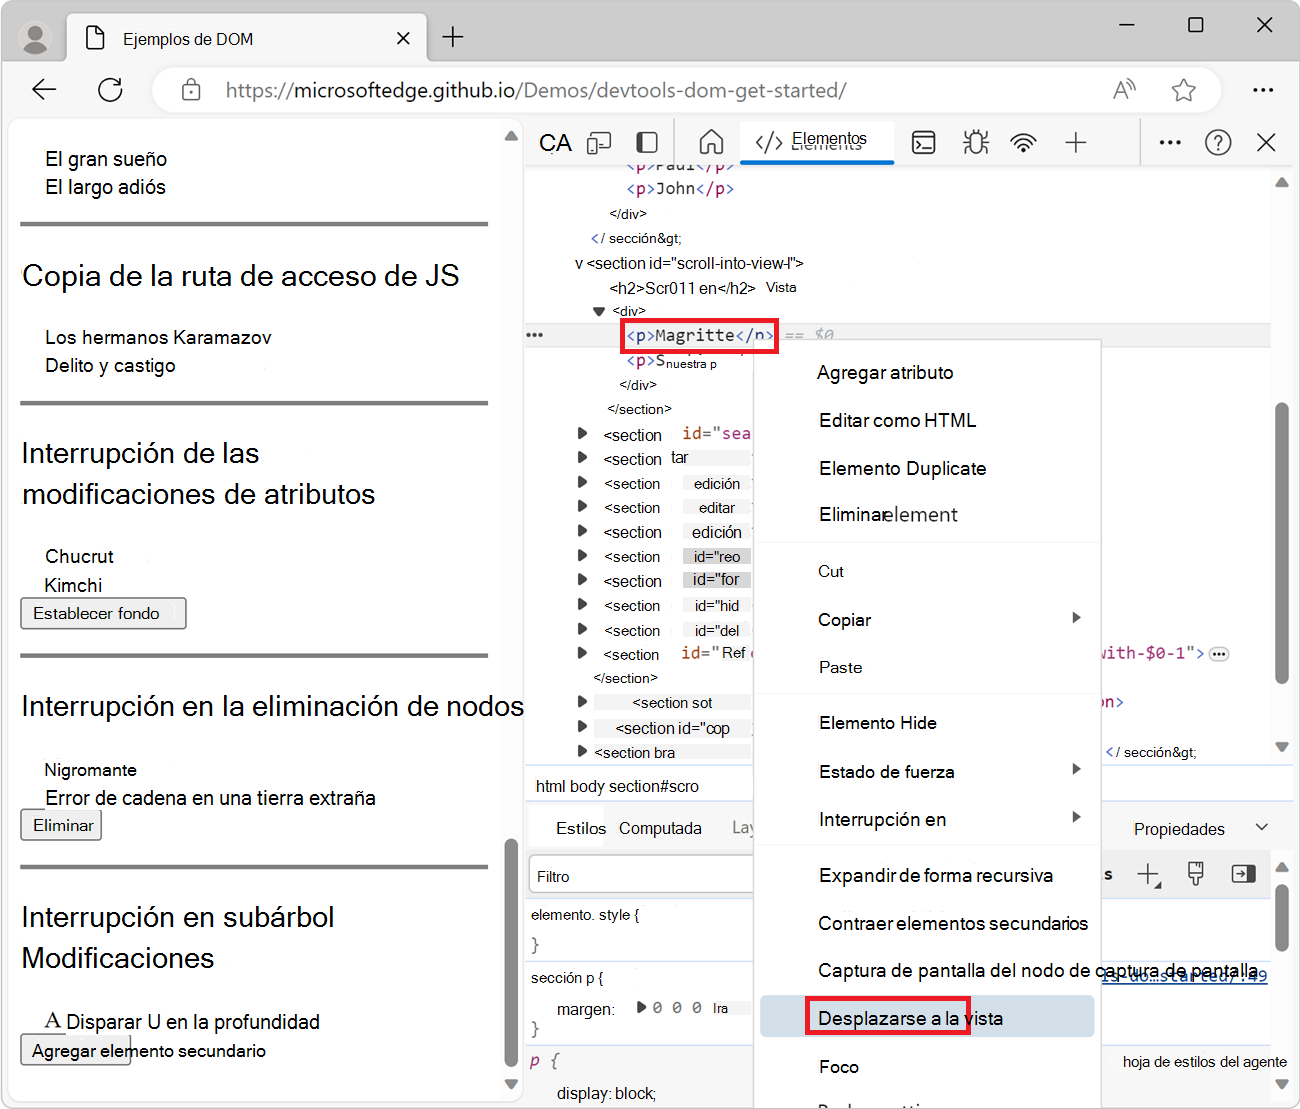This screenshot has width=1300, height=1109.
Task: Open the Estado de fuerza submenu
Action: point(927,772)
